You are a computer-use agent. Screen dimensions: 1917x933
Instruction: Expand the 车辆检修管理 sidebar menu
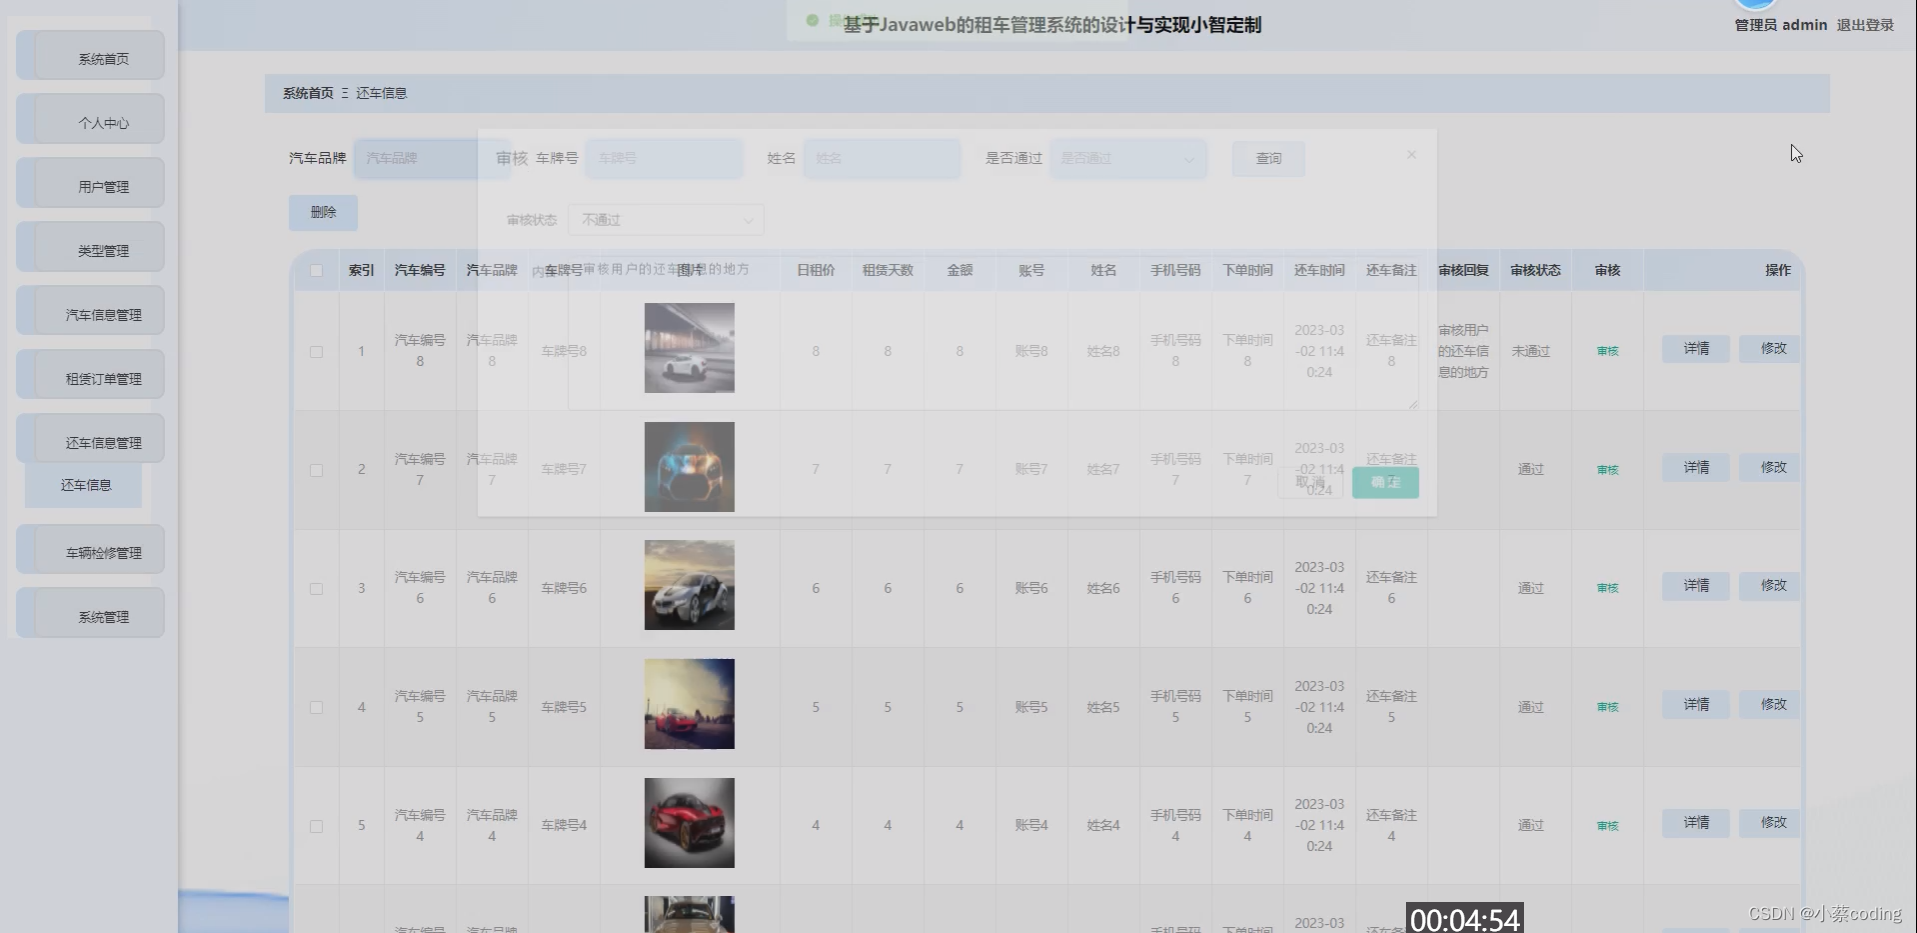tap(90, 550)
